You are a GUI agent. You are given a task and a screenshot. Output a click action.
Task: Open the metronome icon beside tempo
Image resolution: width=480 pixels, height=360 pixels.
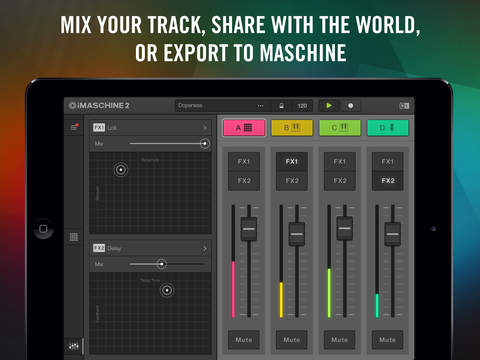click(281, 106)
